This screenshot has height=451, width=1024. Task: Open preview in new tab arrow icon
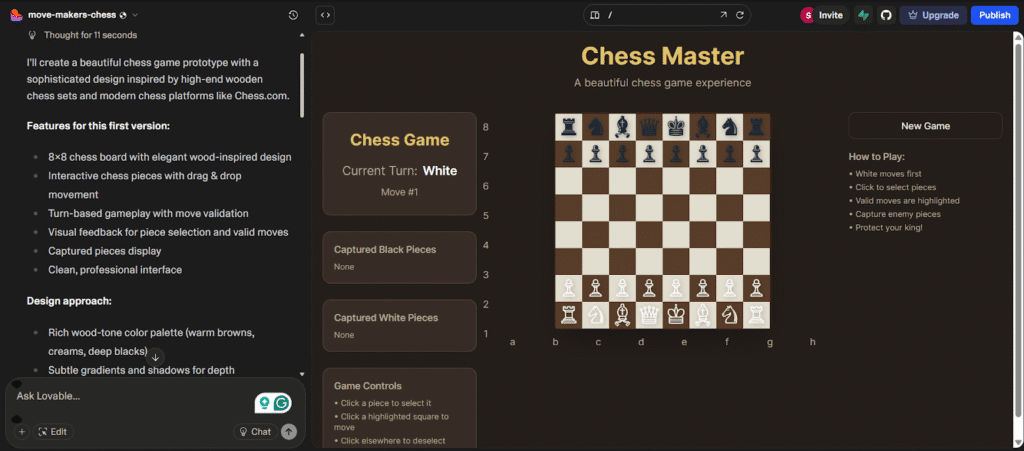coord(724,15)
